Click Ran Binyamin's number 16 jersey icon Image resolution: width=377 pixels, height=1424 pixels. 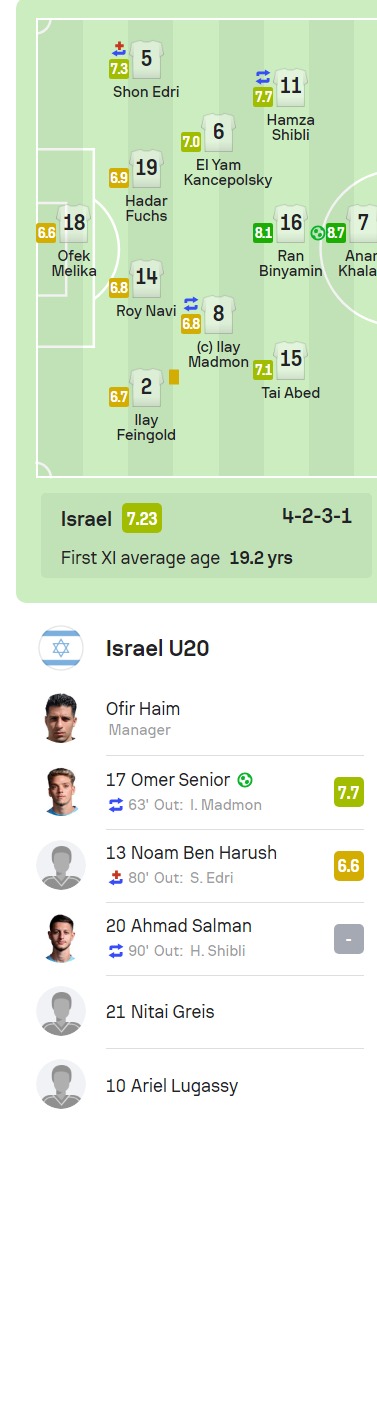pos(291,223)
